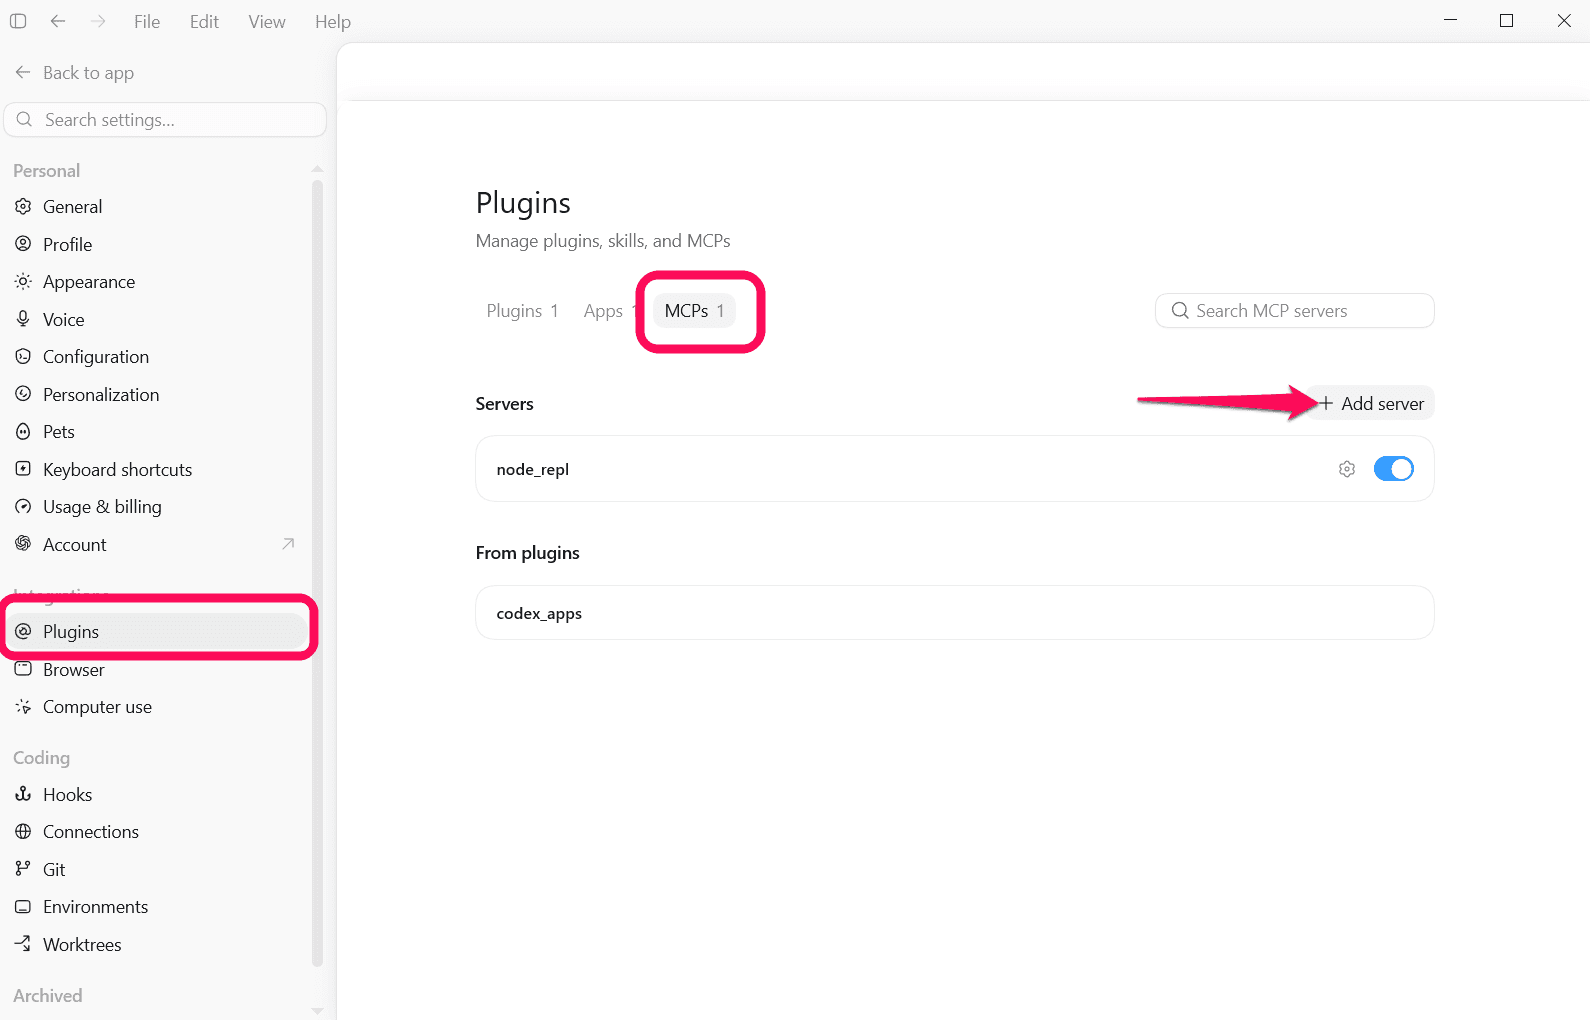Open the Usage & billing gauge icon
Image resolution: width=1590 pixels, height=1020 pixels.
coord(23,507)
